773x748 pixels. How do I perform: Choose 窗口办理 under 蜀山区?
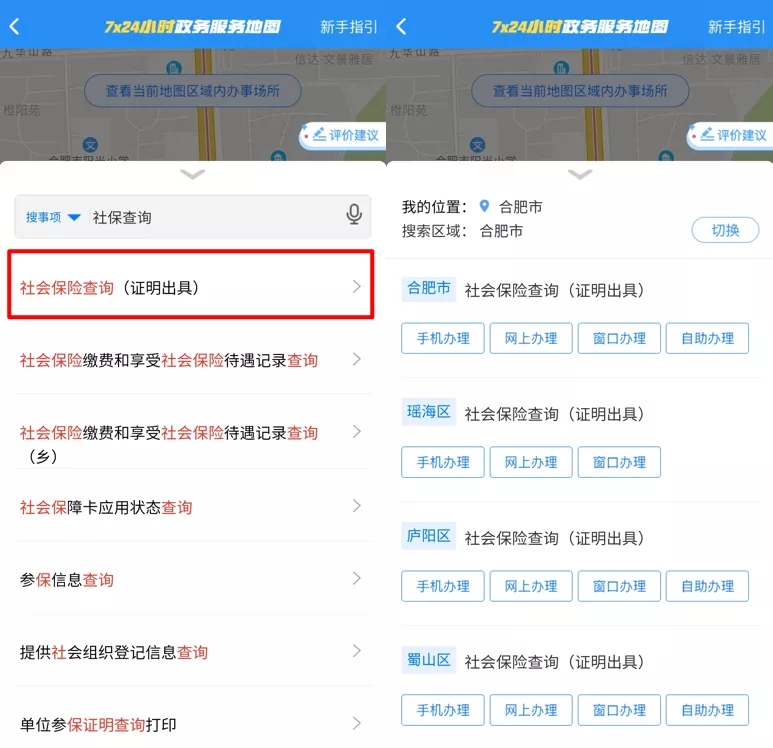click(619, 710)
